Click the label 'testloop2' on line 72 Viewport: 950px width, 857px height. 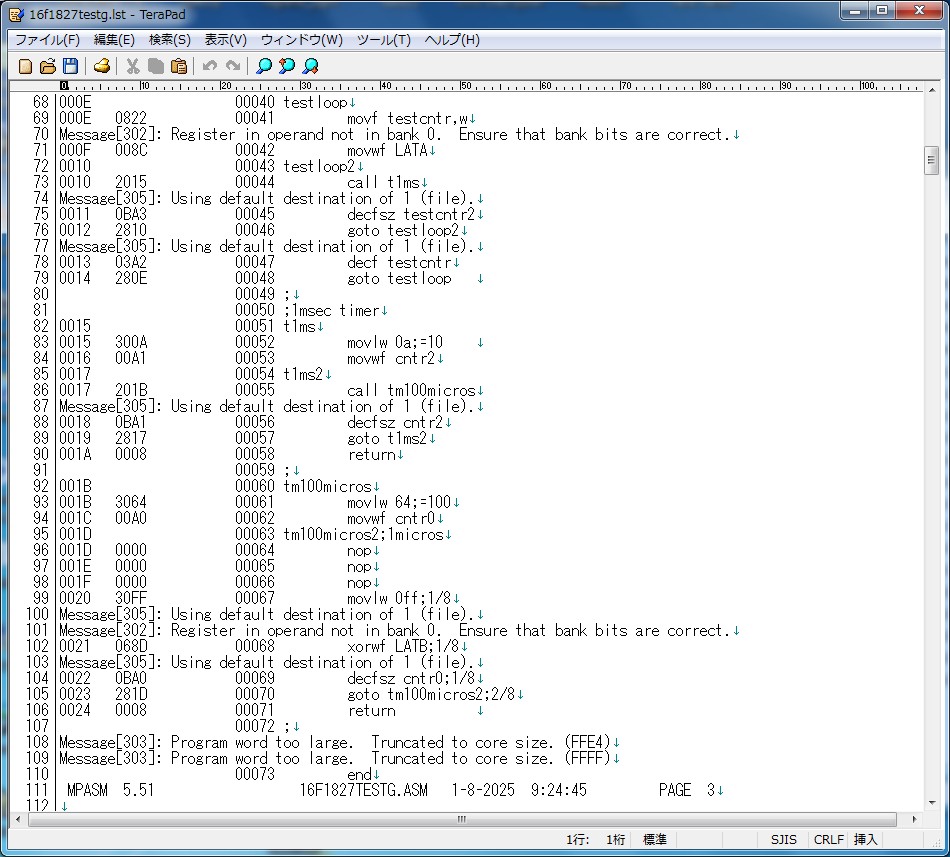[319, 167]
